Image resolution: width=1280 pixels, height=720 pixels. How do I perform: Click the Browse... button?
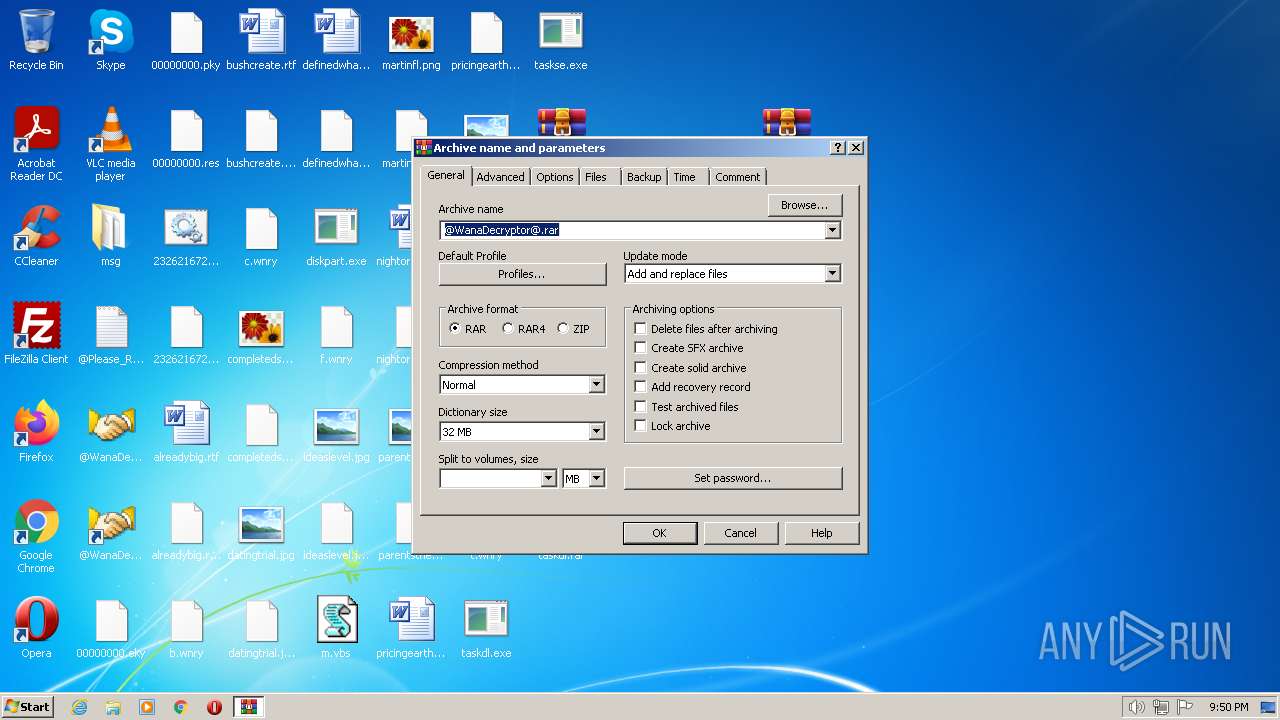point(805,205)
